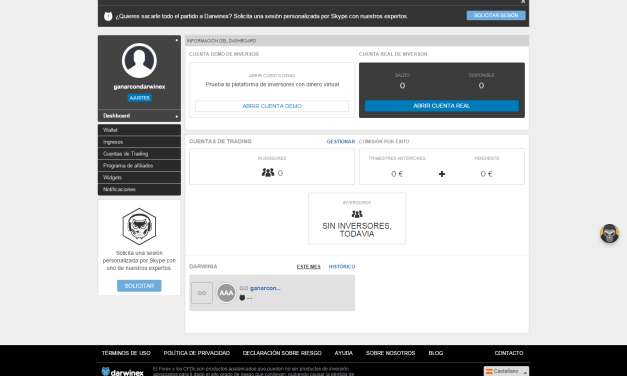Click the DISPONIBLE value

[481, 86]
